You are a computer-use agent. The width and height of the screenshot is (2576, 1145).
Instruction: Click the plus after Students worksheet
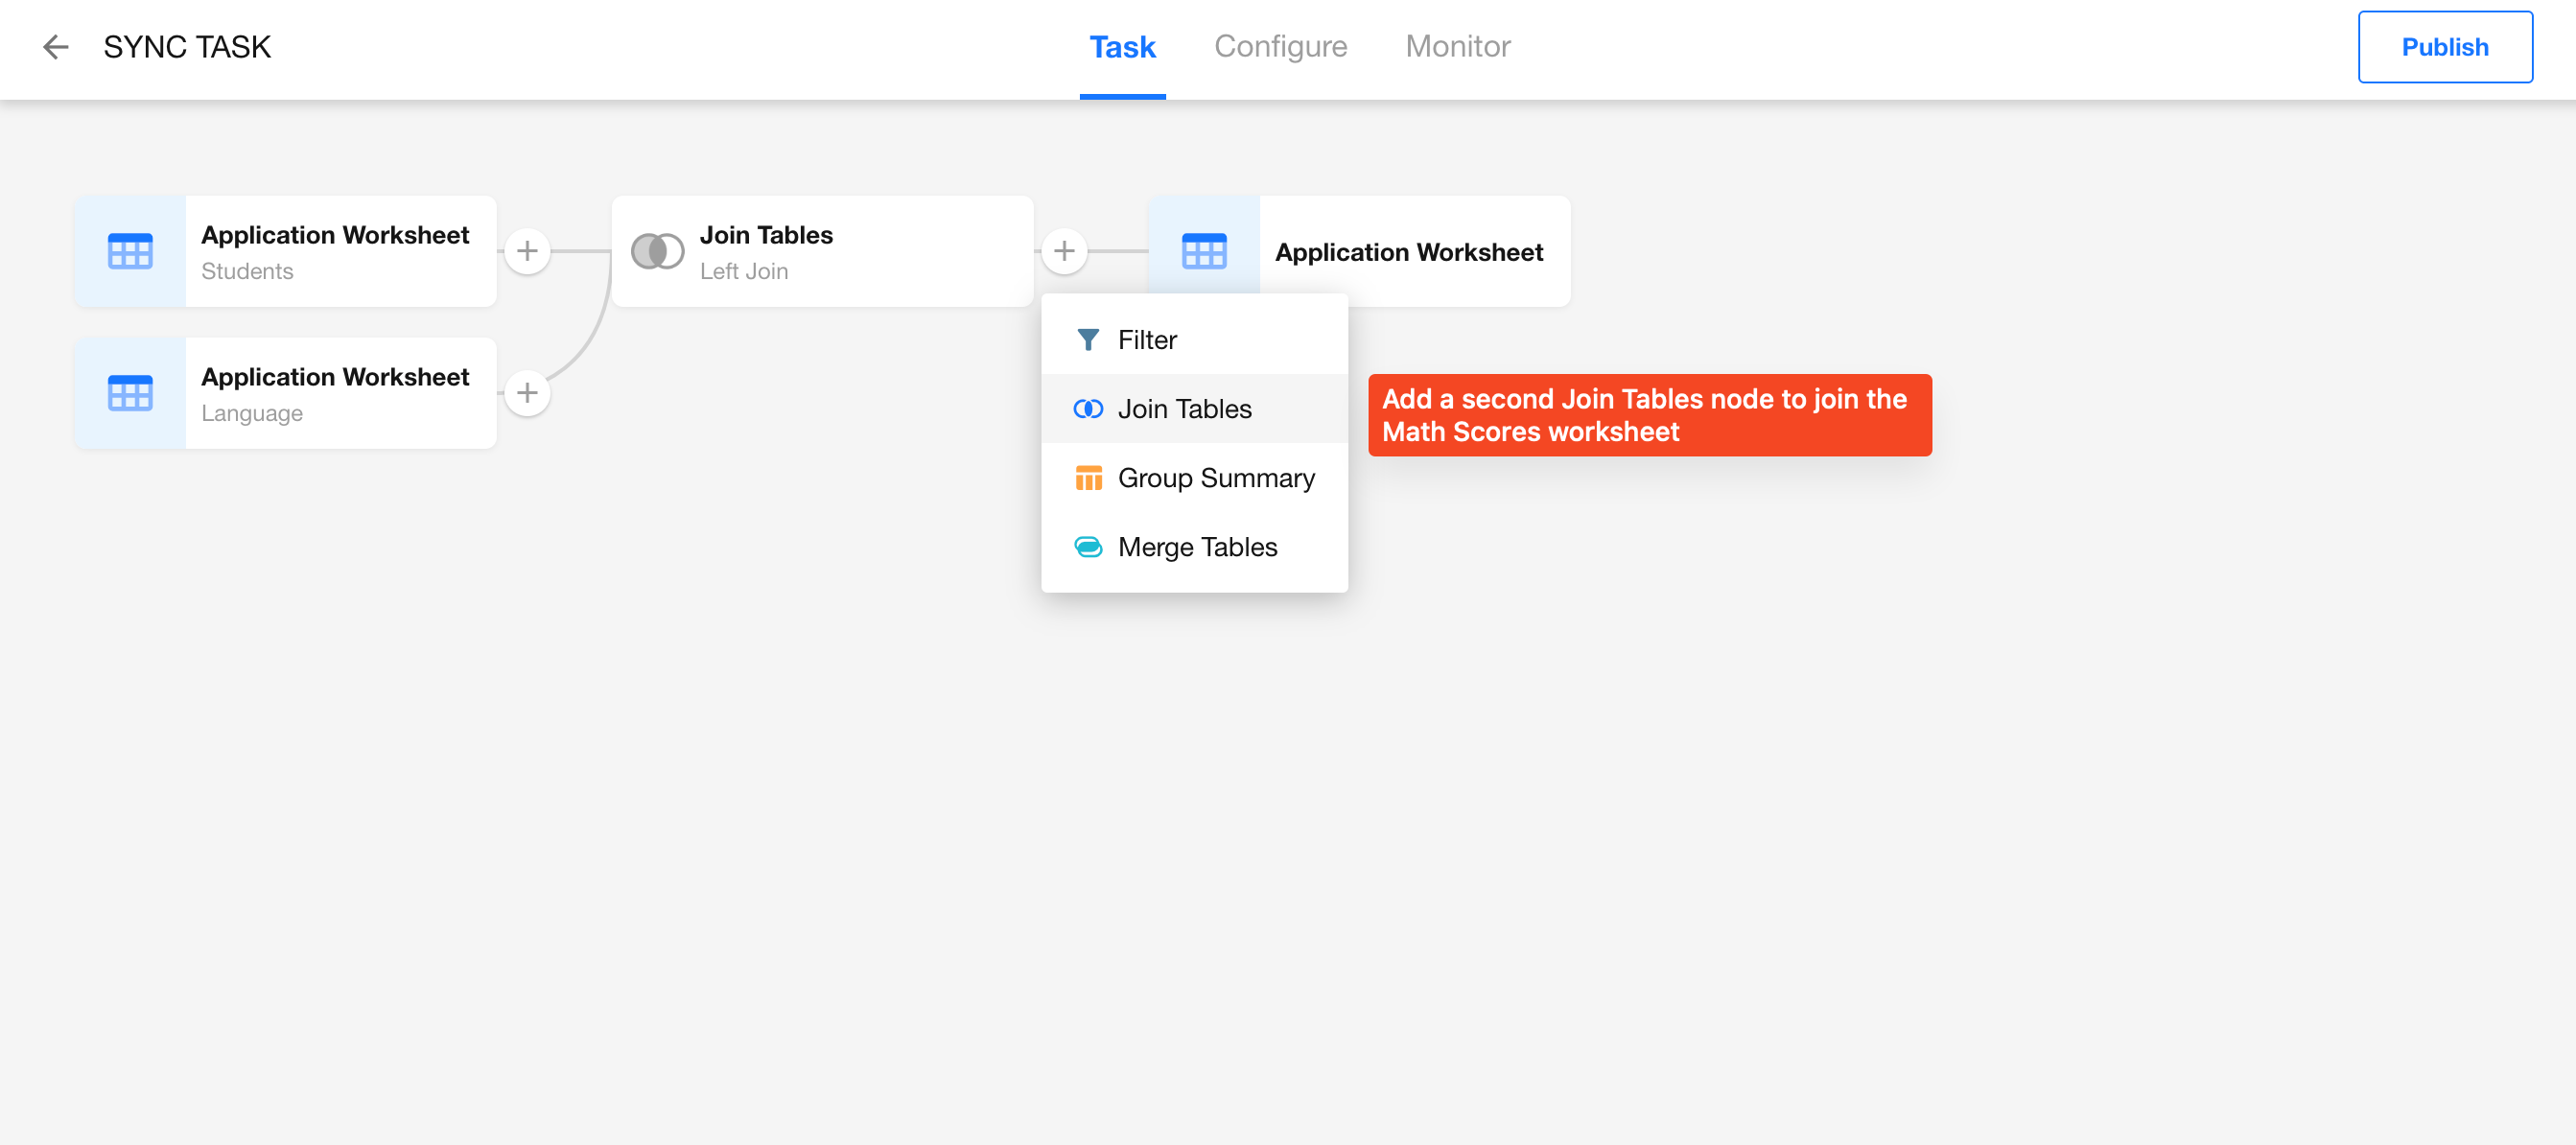527,251
